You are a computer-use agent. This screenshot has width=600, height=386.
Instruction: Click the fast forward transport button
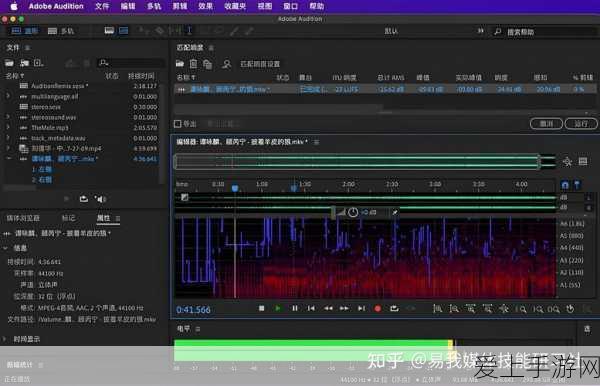click(x=344, y=308)
